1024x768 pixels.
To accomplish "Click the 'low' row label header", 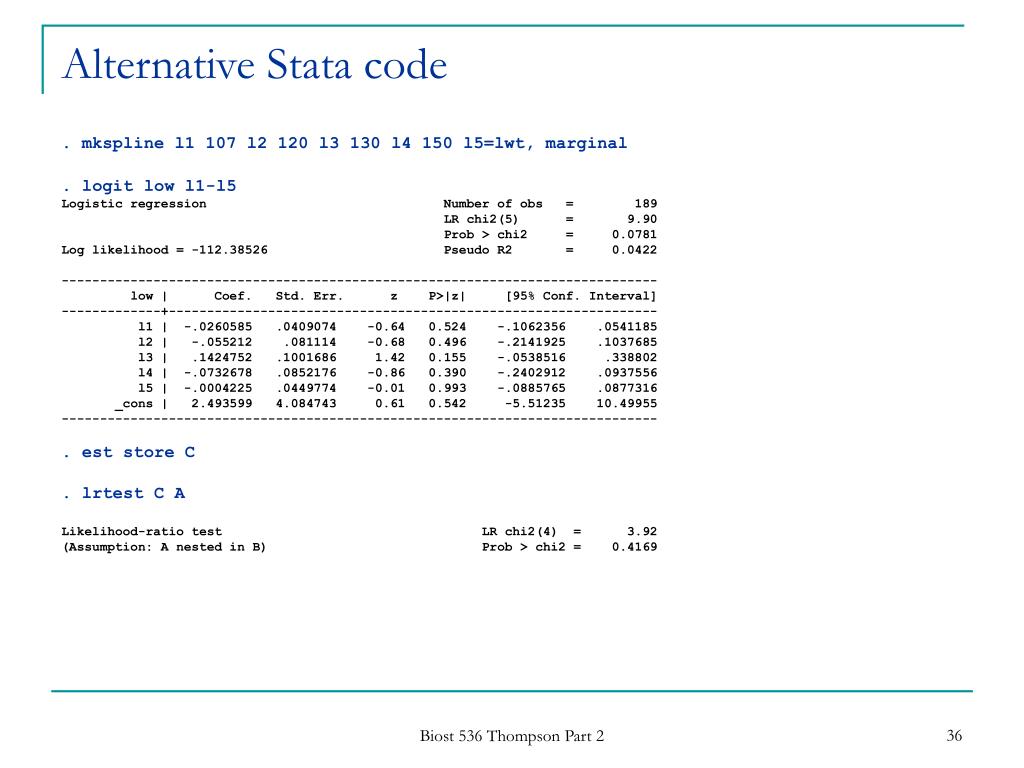I will 142,296.
